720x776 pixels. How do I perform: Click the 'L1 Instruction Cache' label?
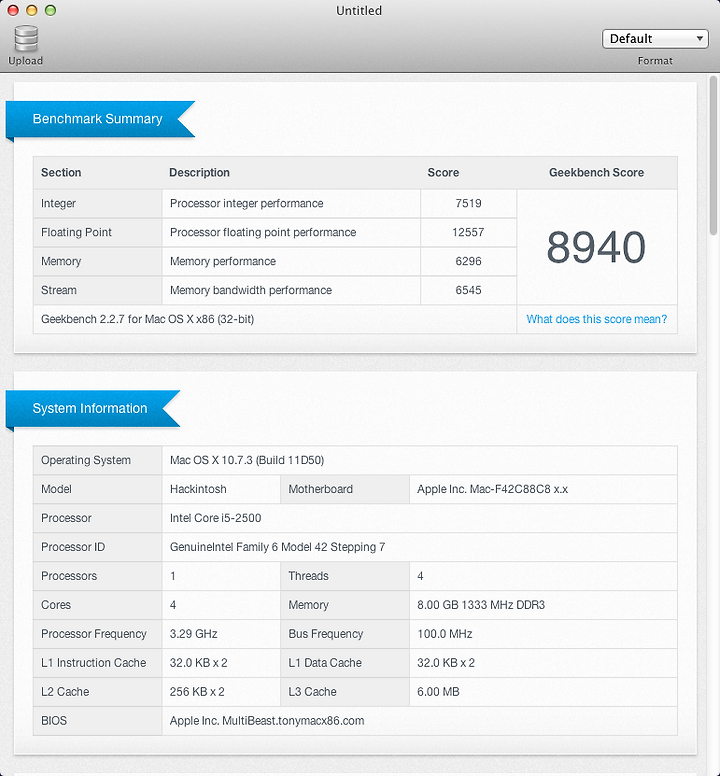[94, 663]
